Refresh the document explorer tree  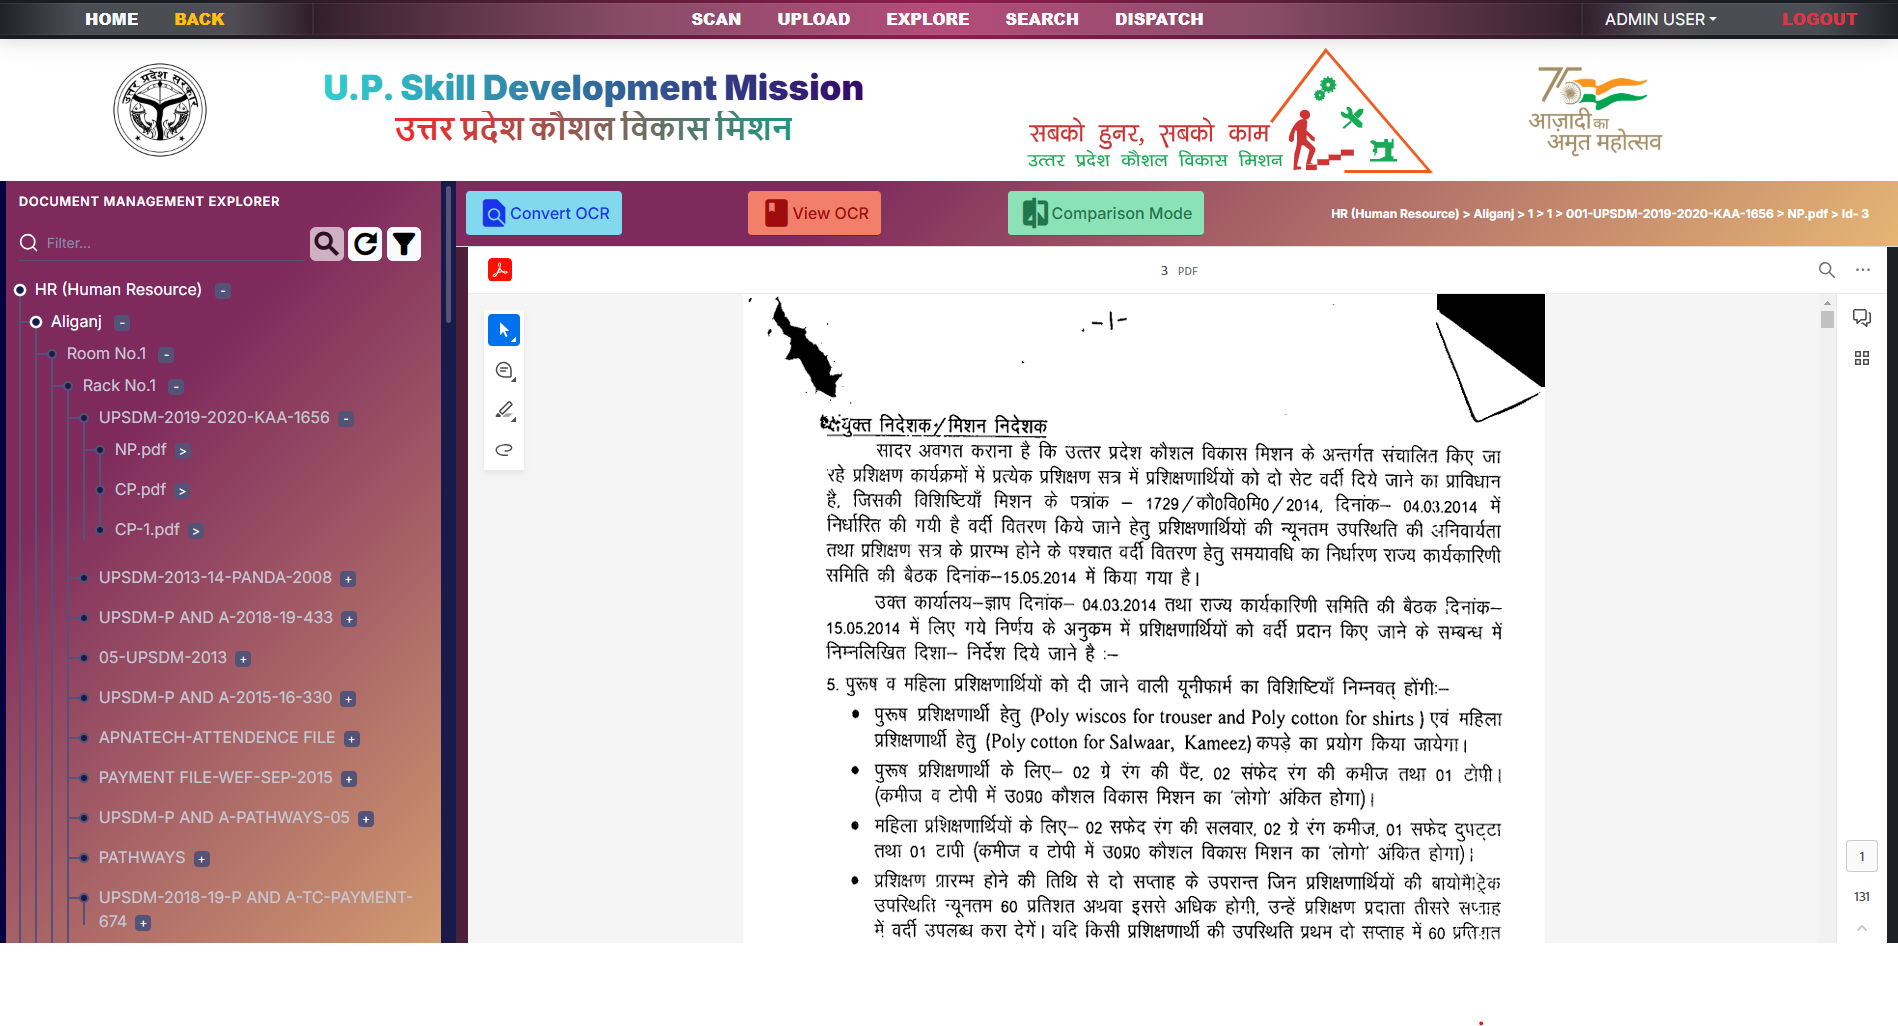365,244
